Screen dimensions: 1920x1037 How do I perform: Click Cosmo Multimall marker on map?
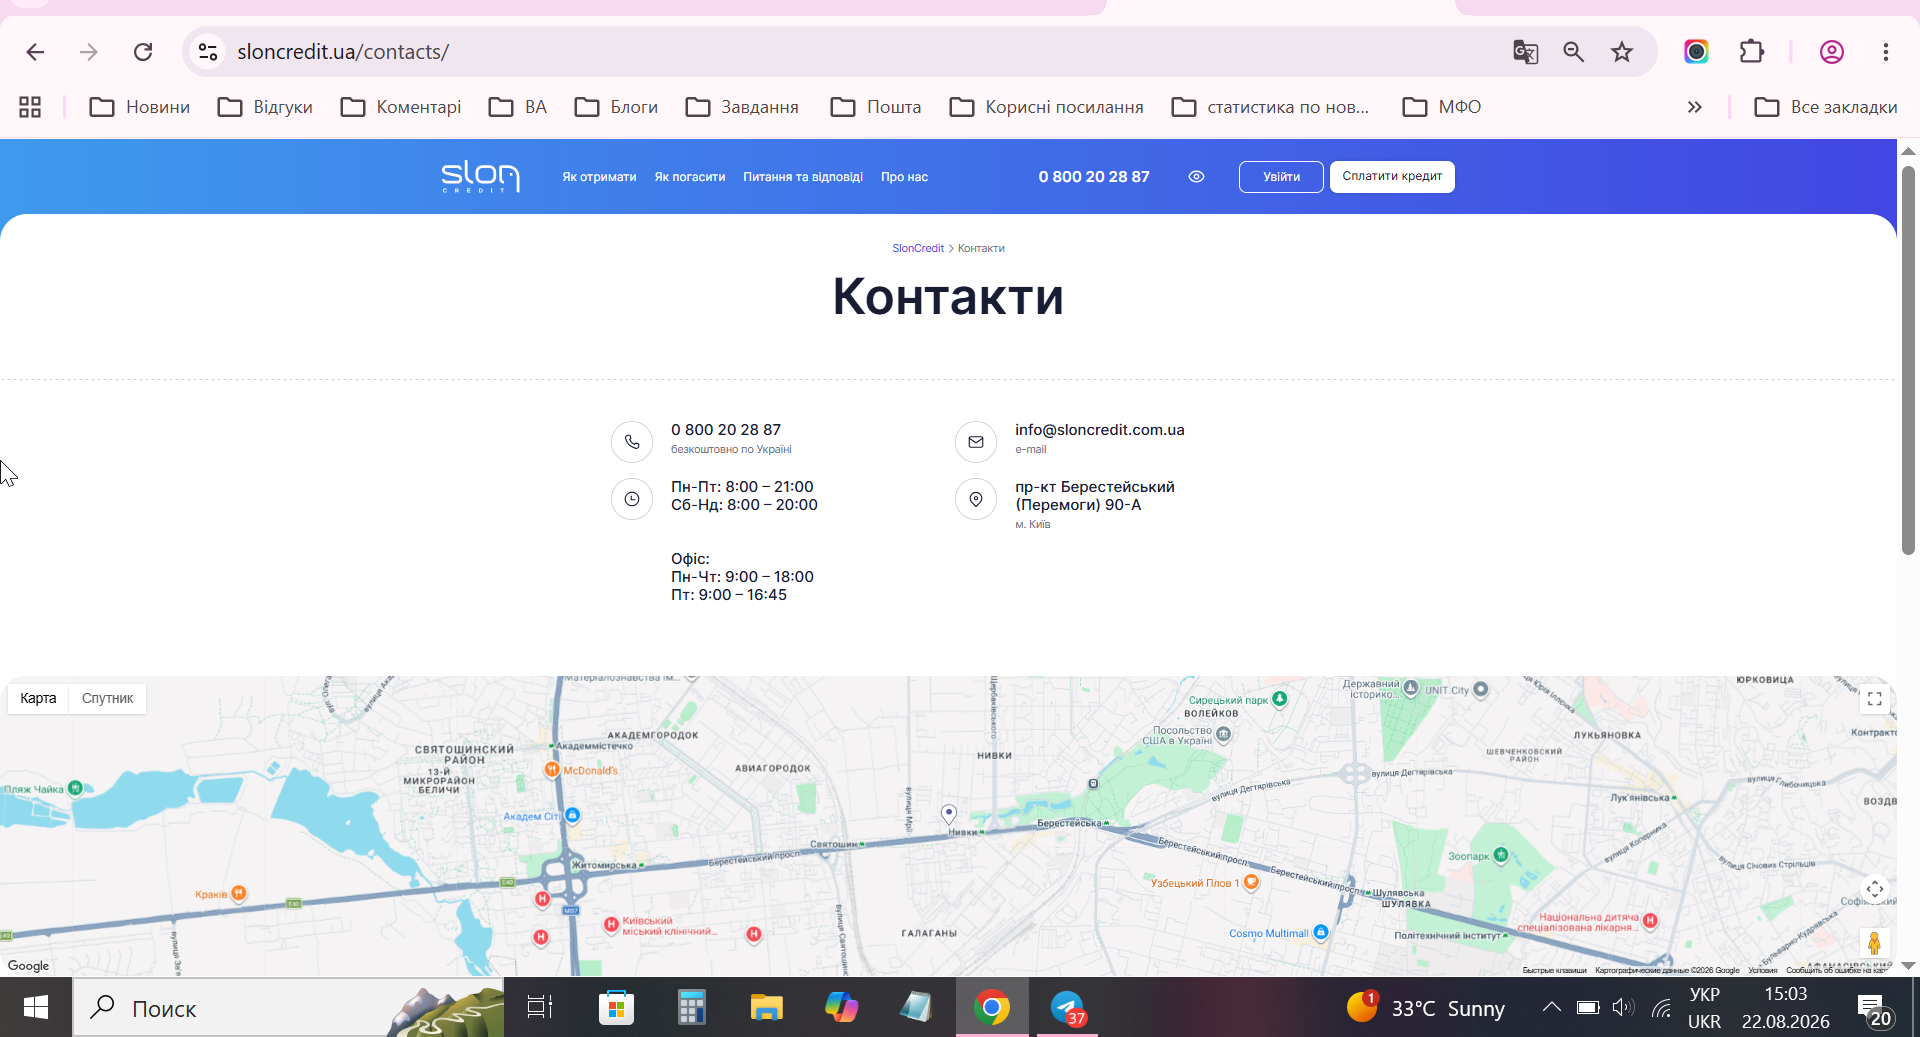[1321, 932]
